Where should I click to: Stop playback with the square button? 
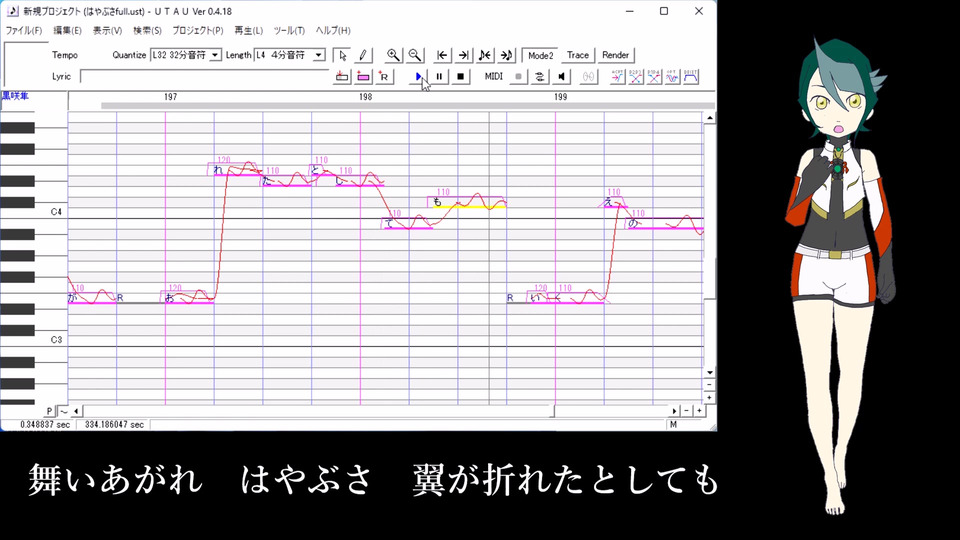tap(460, 77)
